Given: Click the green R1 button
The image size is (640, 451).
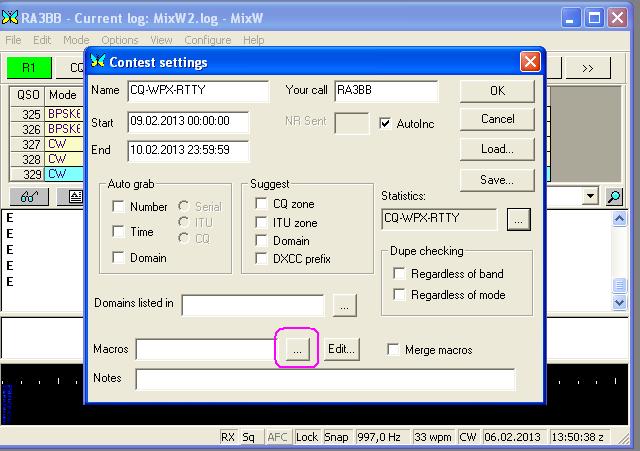Looking at the screenshot, I should pyautogui.click(x=30, y=68).
